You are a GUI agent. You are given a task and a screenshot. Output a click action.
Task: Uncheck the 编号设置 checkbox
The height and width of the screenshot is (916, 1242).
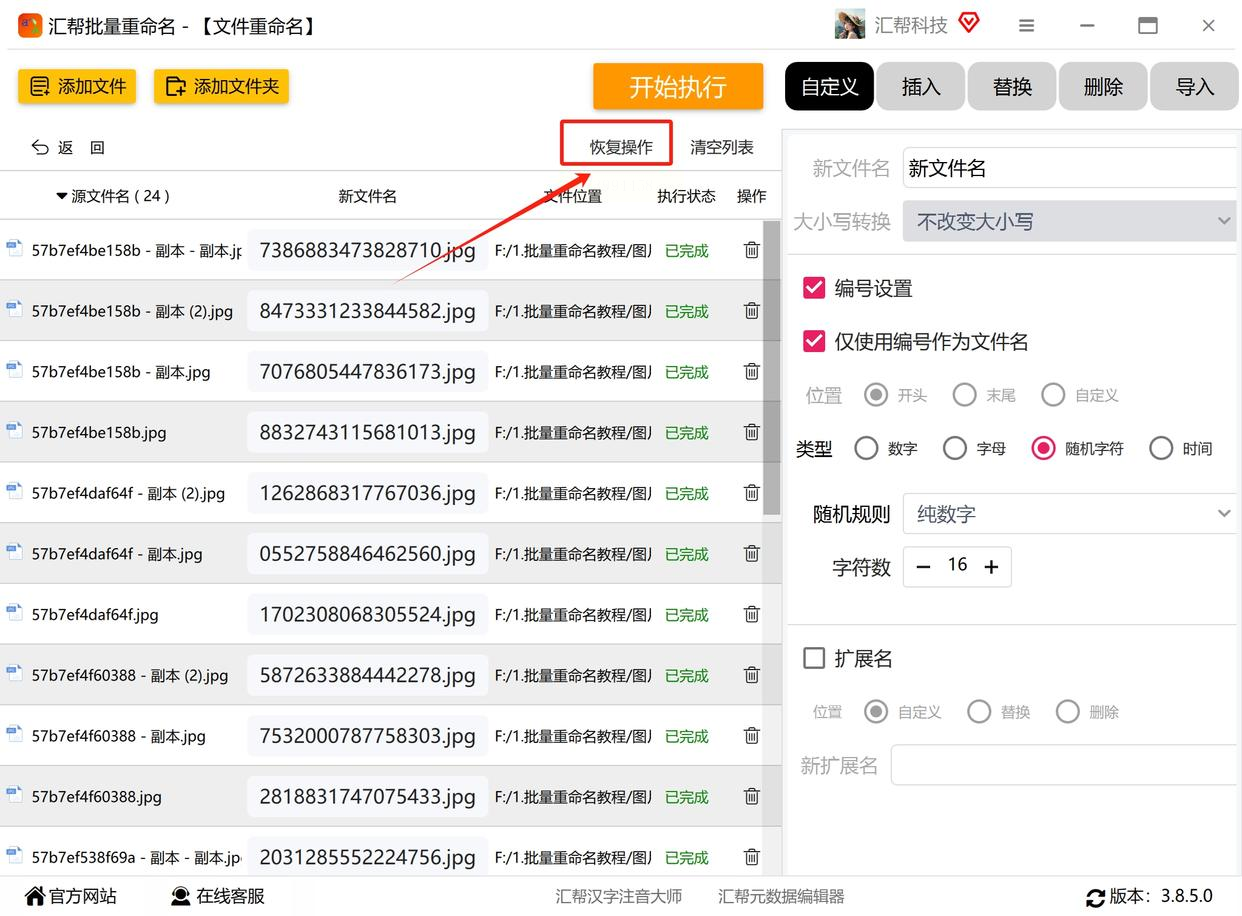pyautogui.click(x=814, y=288)
